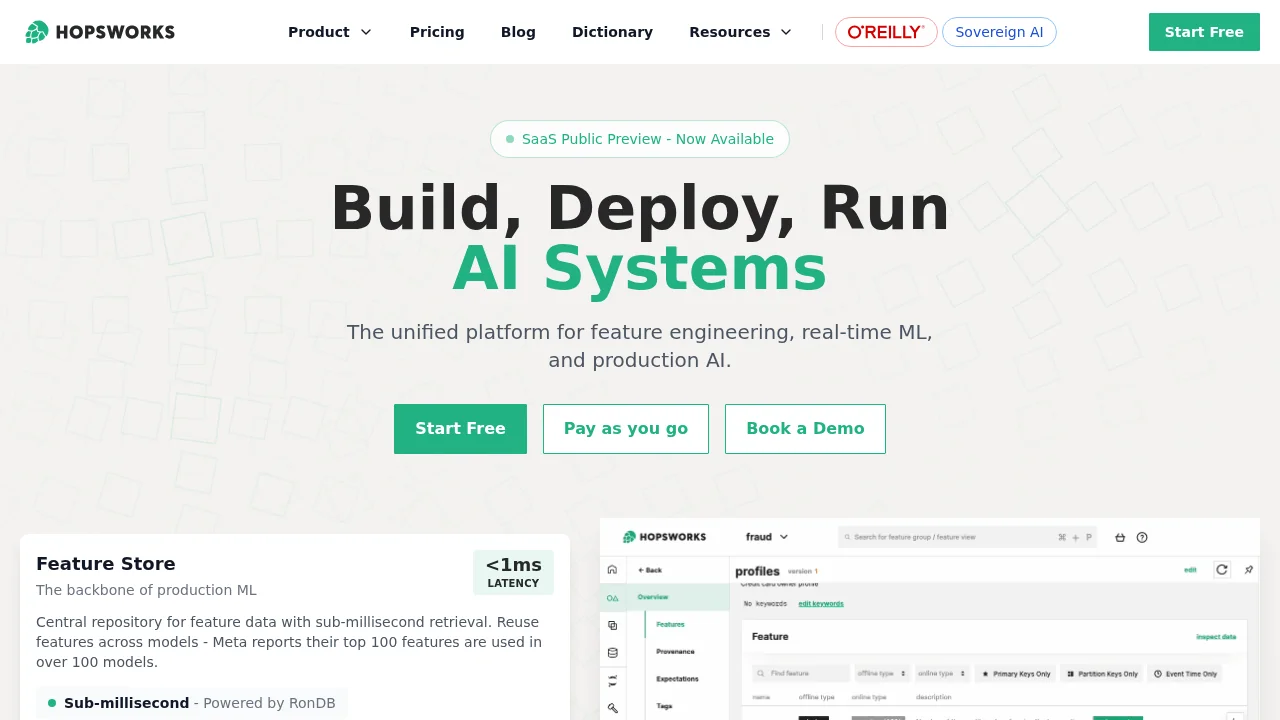1280x720 pixels.
Task: Enable the Primary Keys Only filter
Action: click(1015, 673)
